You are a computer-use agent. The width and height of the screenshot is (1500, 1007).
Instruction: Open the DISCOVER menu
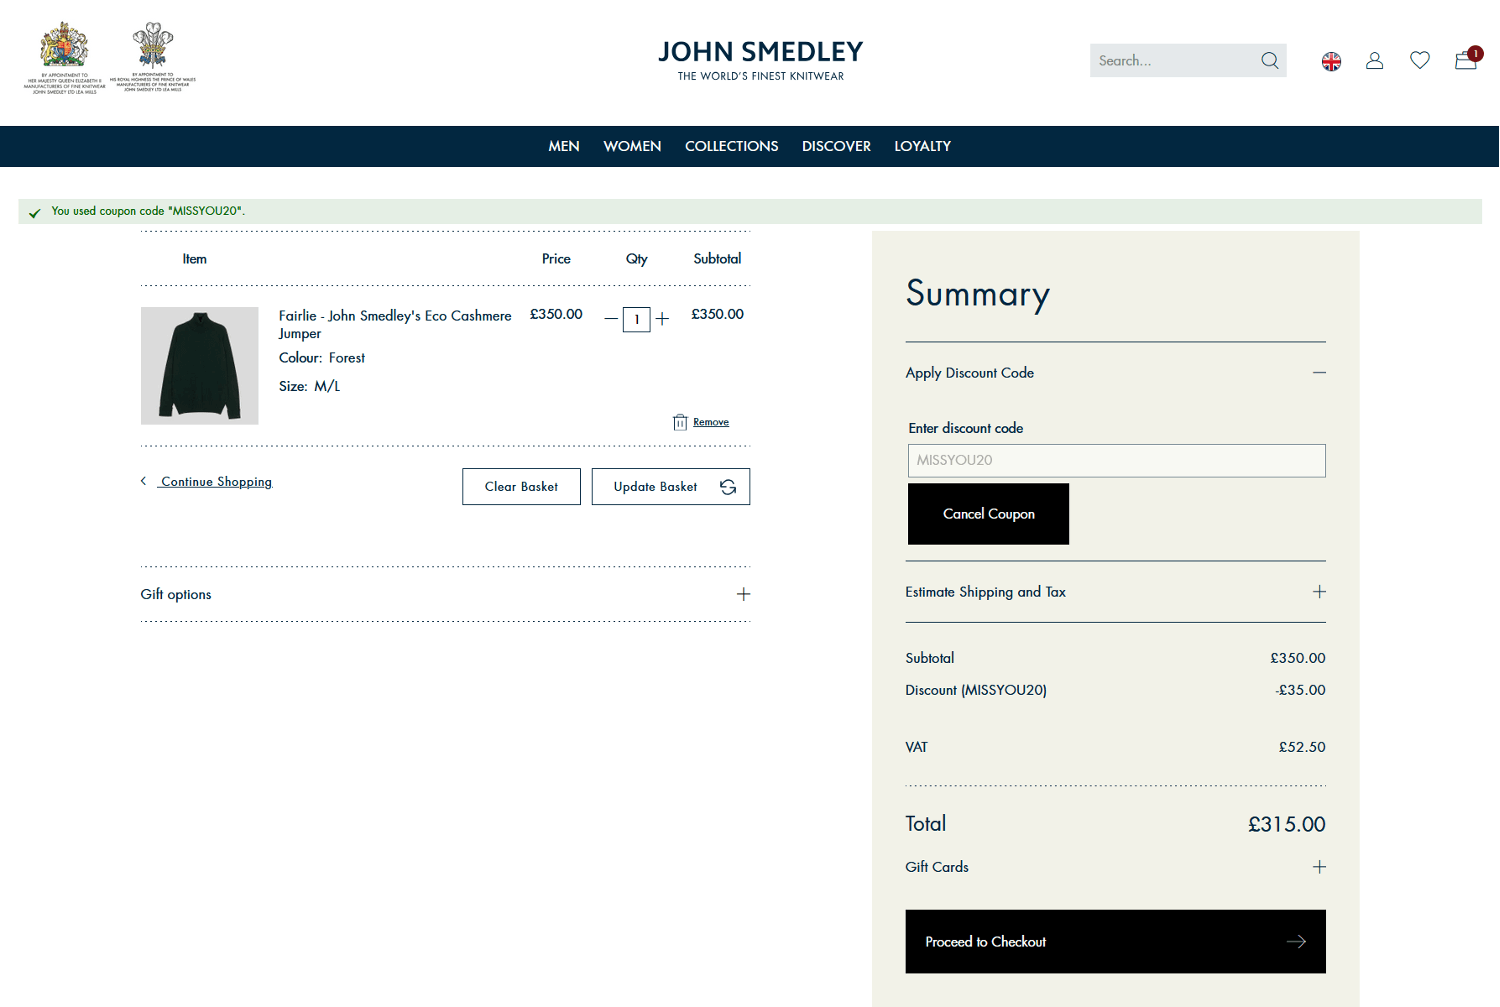click(x=836, y=146)
